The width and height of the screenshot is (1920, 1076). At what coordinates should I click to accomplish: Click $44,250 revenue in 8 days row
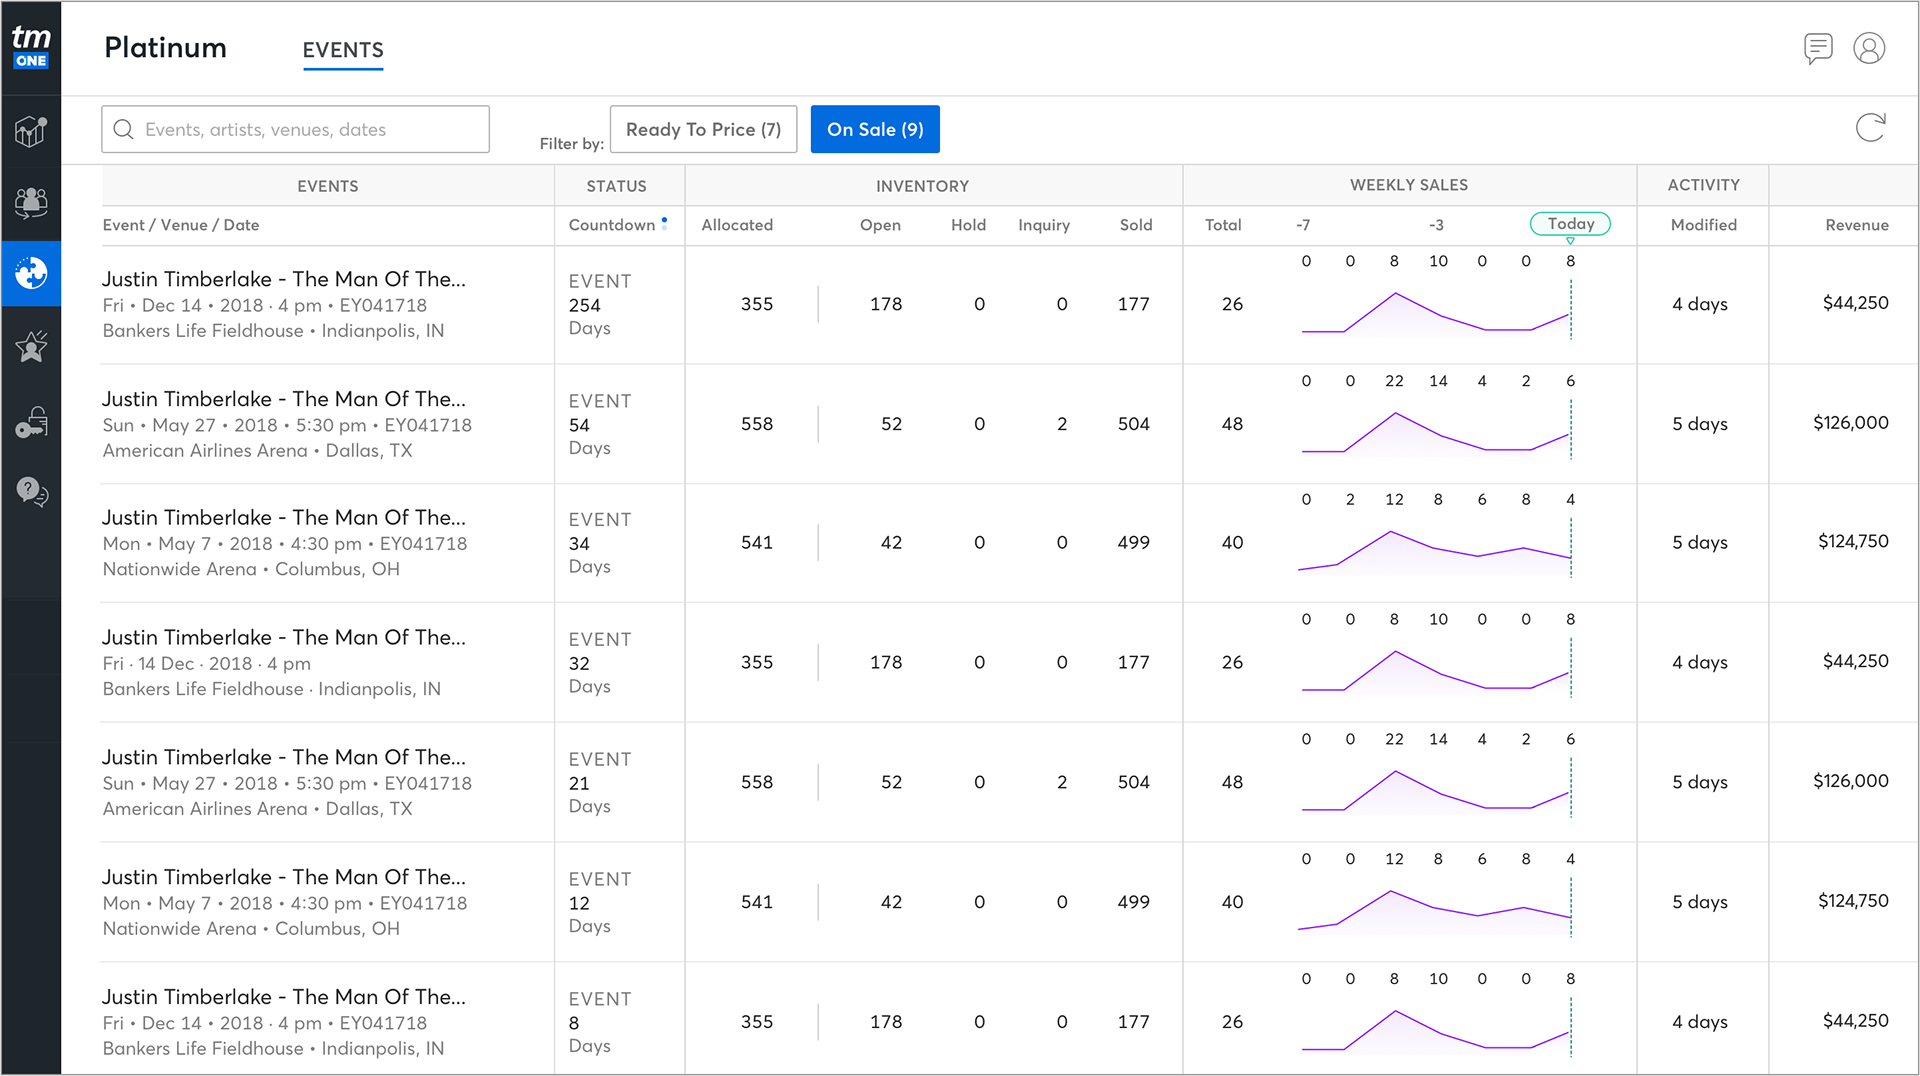click(x=1855, y=1022)
